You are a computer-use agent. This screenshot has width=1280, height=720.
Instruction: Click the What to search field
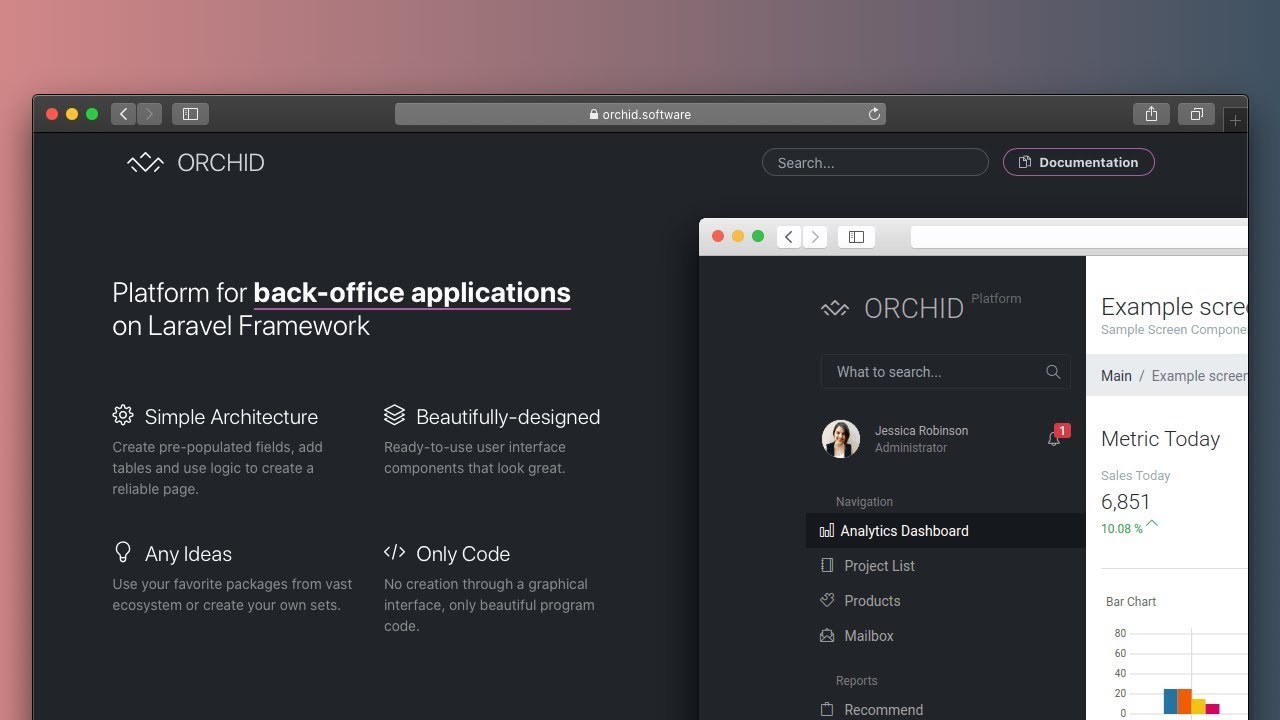(945, 372)
